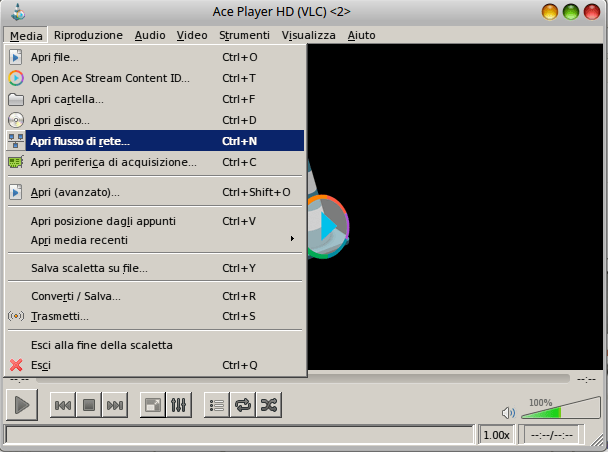Toggle loop repeat mode button
Viewport: 608px width, 452px height.
(x=243, y=405)
